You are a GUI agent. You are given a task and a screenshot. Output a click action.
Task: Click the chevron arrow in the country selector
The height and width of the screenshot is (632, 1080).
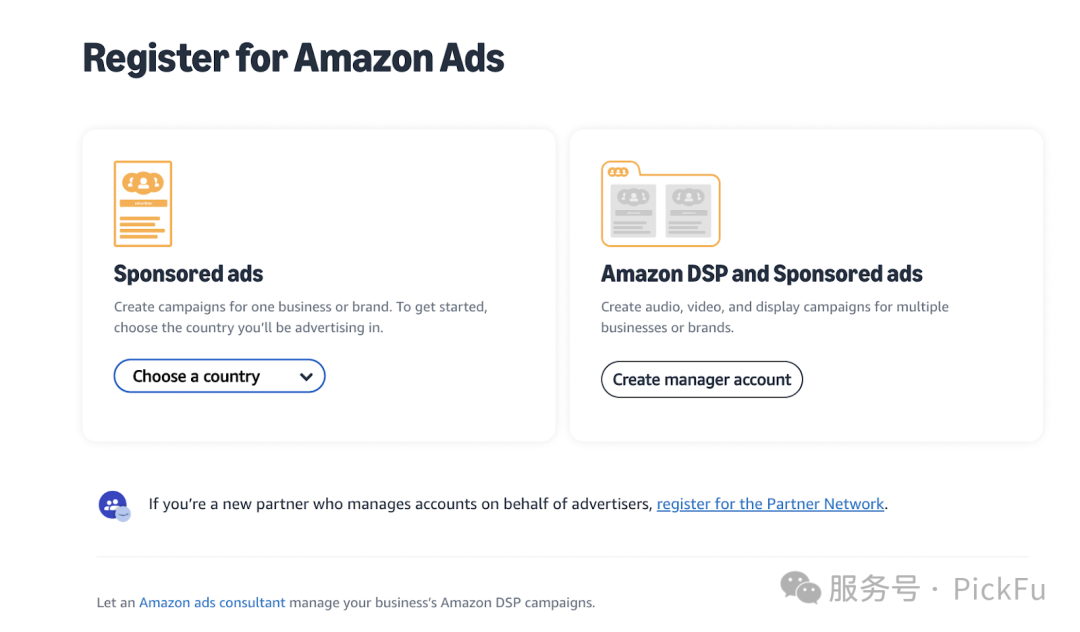306,377
